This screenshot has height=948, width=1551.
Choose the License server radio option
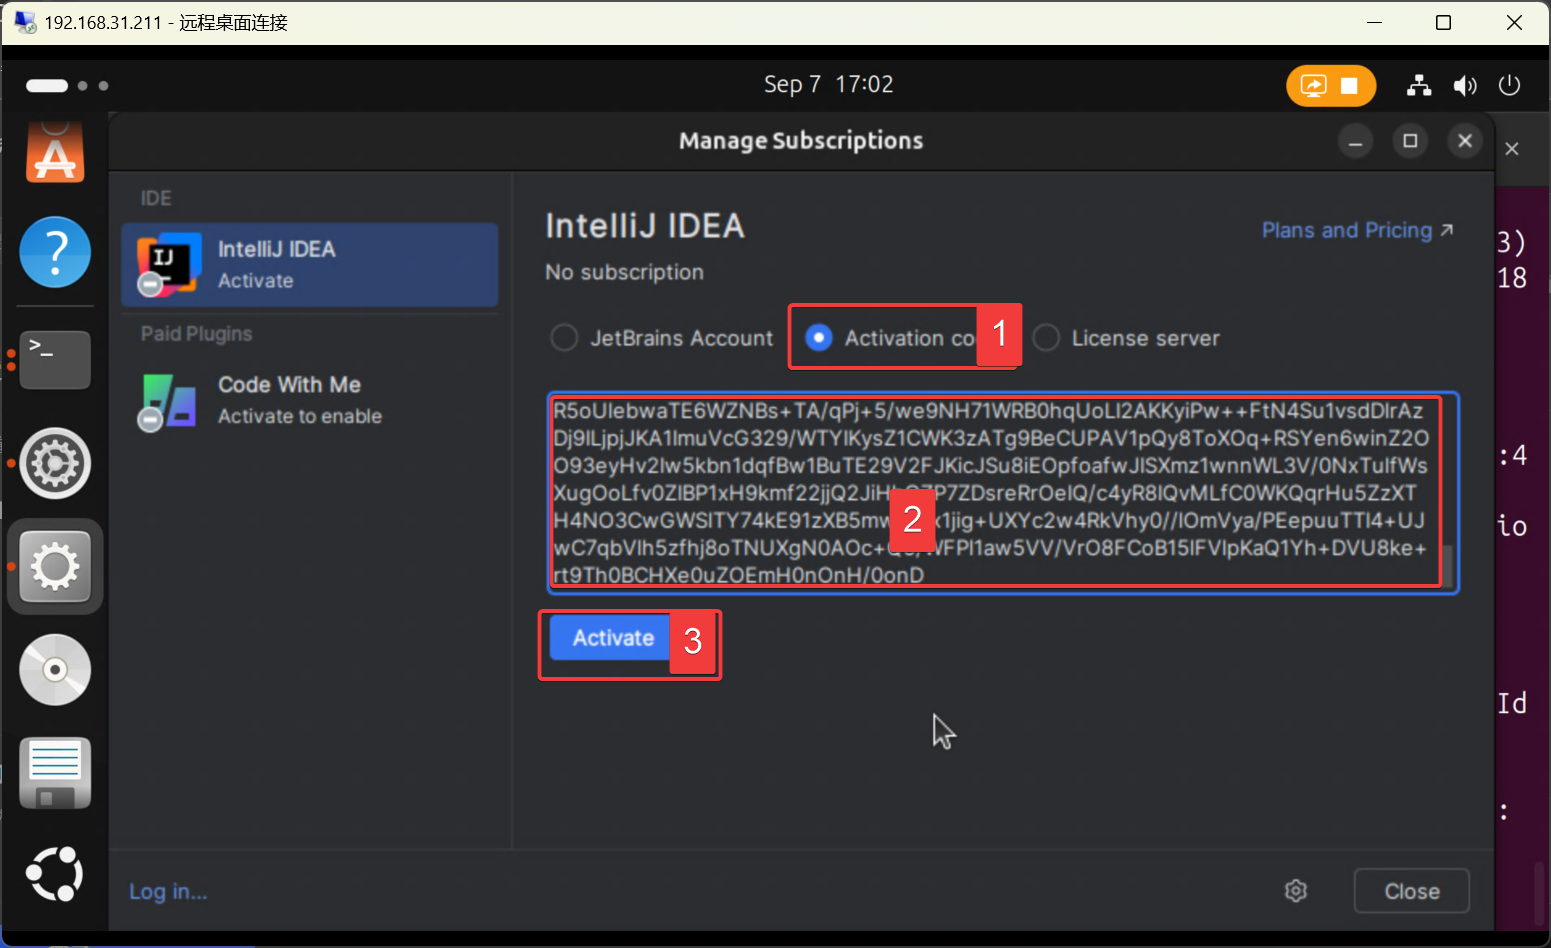coord(1046,338)
